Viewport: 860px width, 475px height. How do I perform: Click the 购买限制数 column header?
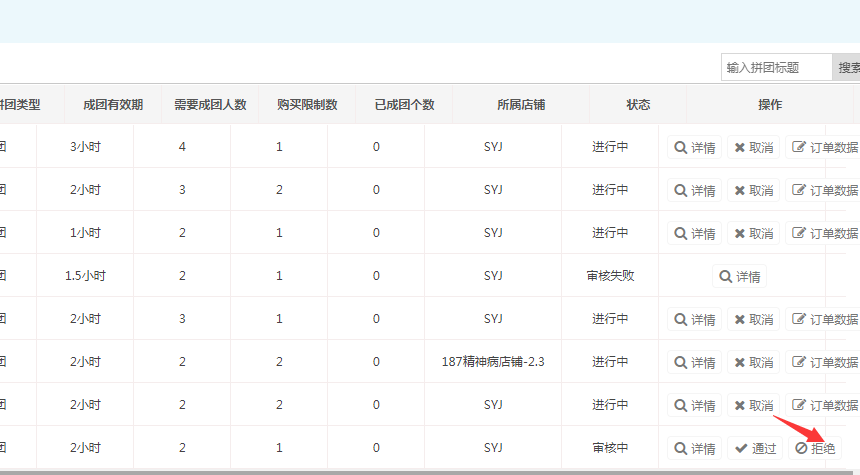(x=307, y=105)
